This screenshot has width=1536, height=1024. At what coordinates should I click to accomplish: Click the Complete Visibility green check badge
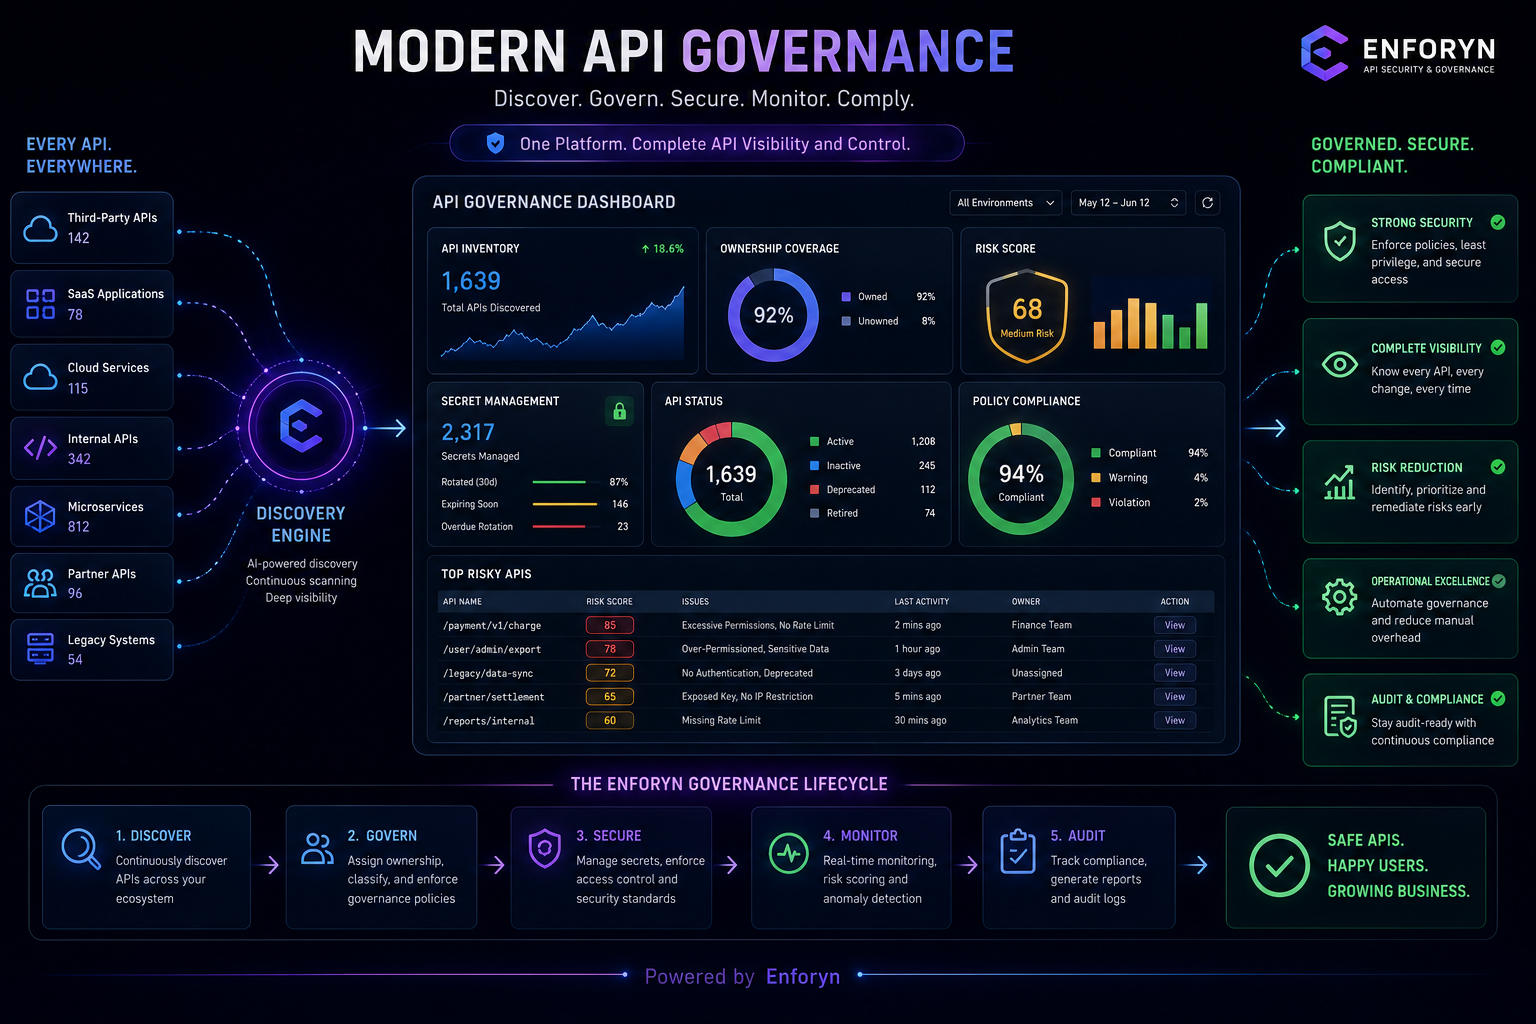[1498, 347]
